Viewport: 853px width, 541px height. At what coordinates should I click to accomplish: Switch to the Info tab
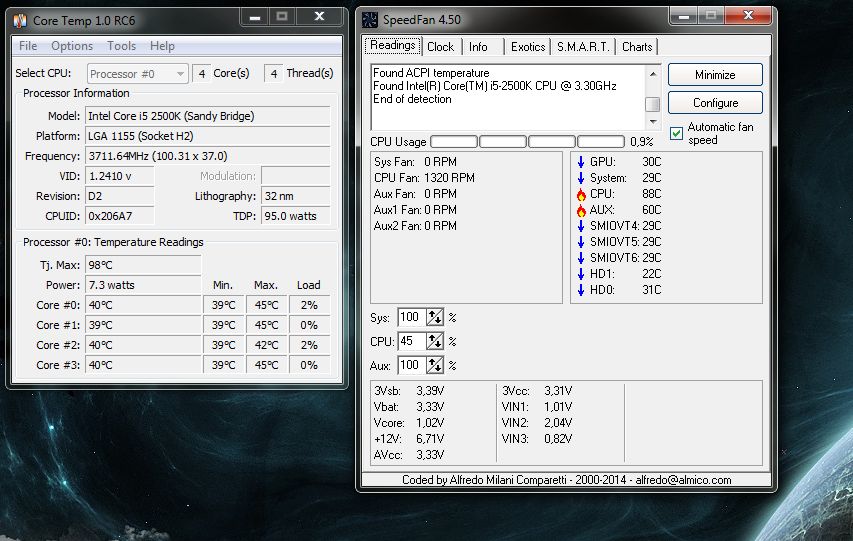tap(478, 47)
